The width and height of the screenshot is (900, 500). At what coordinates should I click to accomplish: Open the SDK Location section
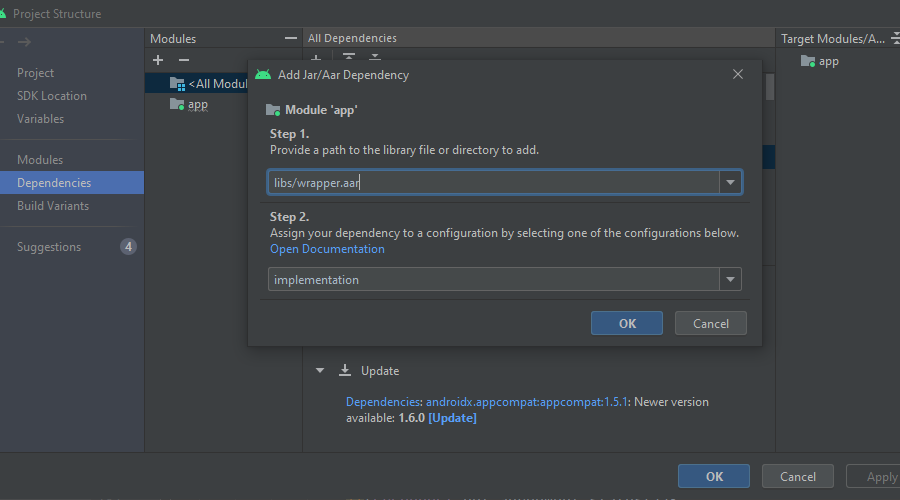52,96
